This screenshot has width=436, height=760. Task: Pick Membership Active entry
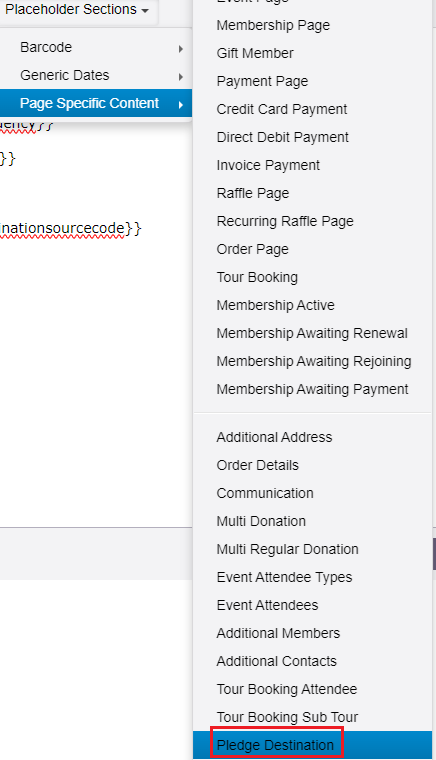click(312, 305)
